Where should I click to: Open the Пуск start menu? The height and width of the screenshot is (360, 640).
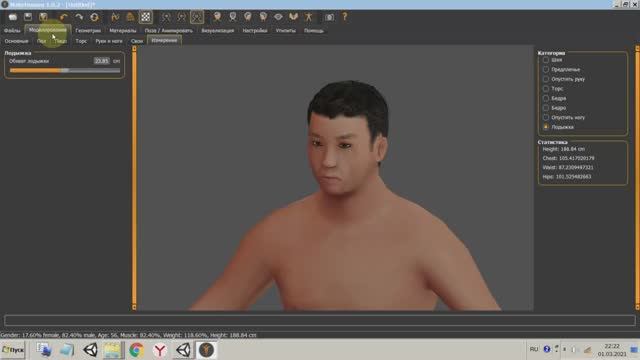click(13, 350)
